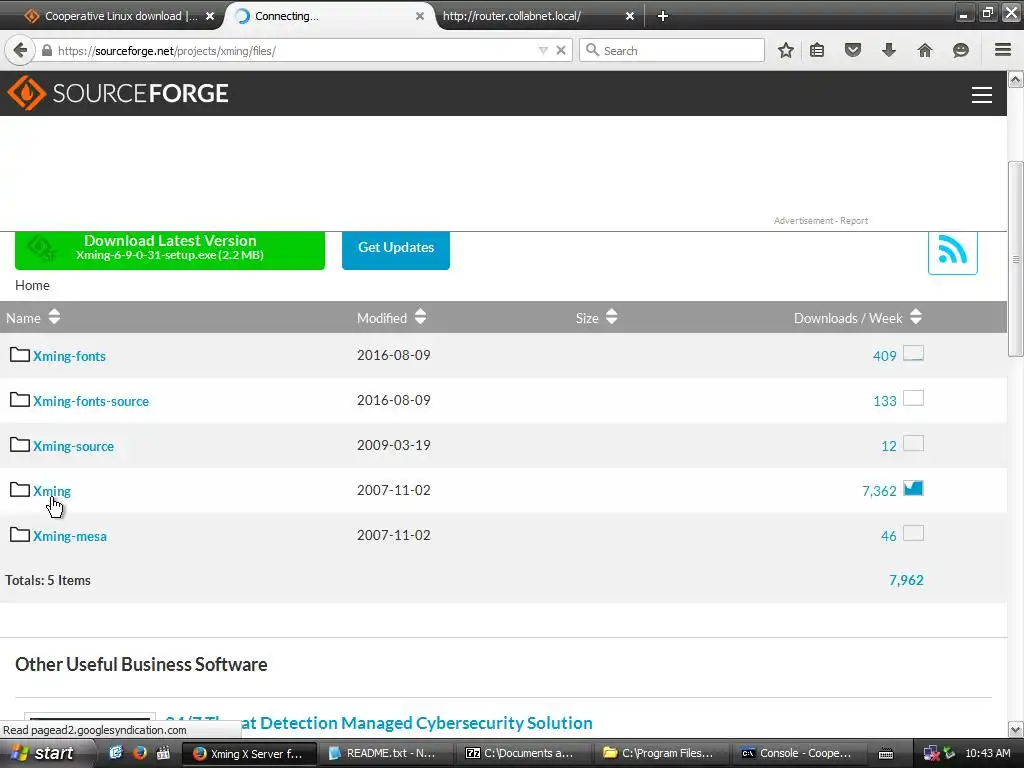1024x768 pixels.
Task: Open the Xming-mesa folder link
Action: tap(70, 536)
